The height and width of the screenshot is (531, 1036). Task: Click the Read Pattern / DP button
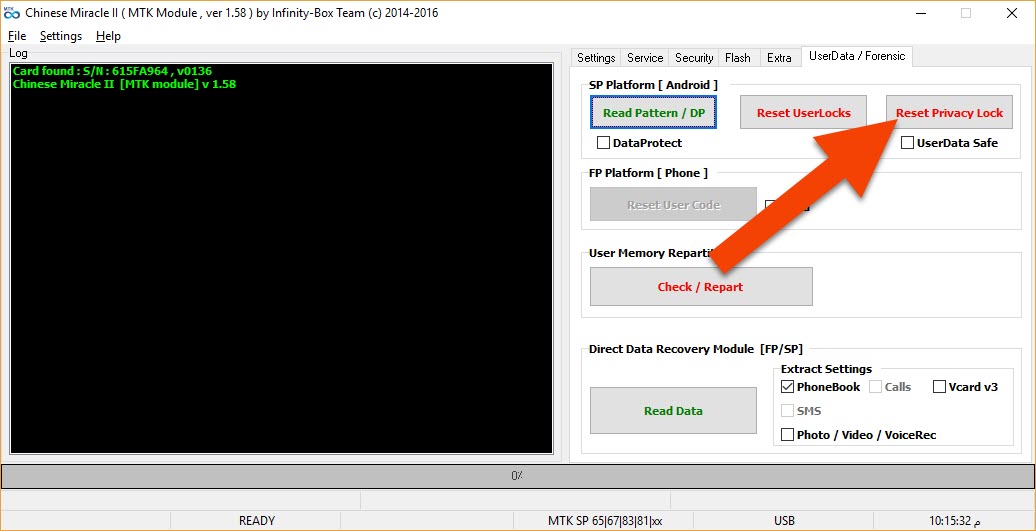[x=653, y=113]
